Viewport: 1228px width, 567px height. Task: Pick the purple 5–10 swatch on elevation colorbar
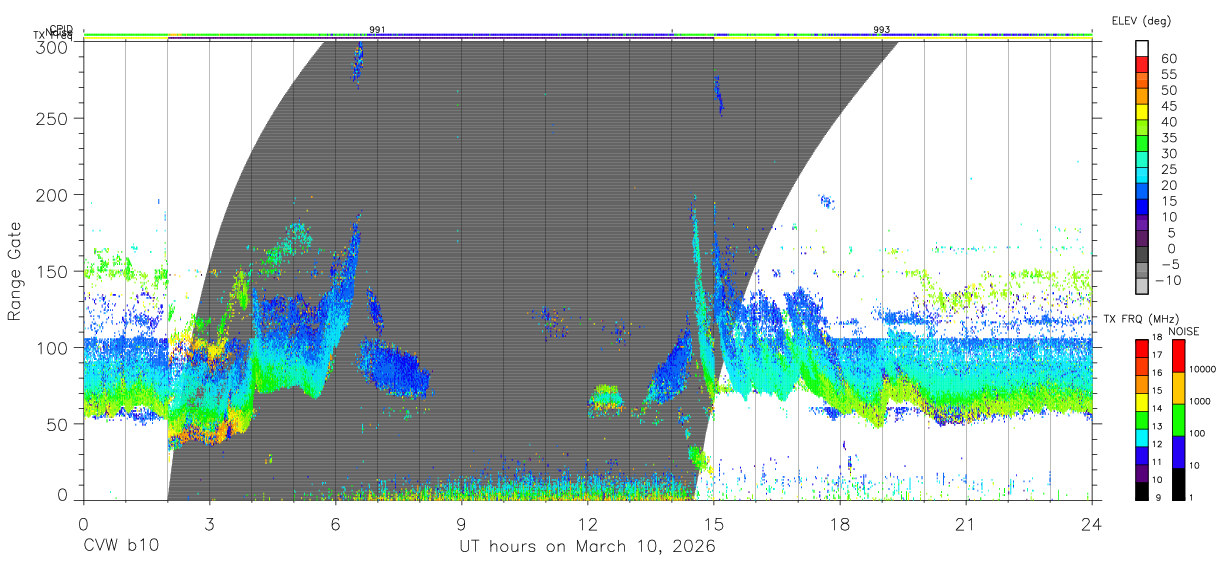tap(1142, 225)
